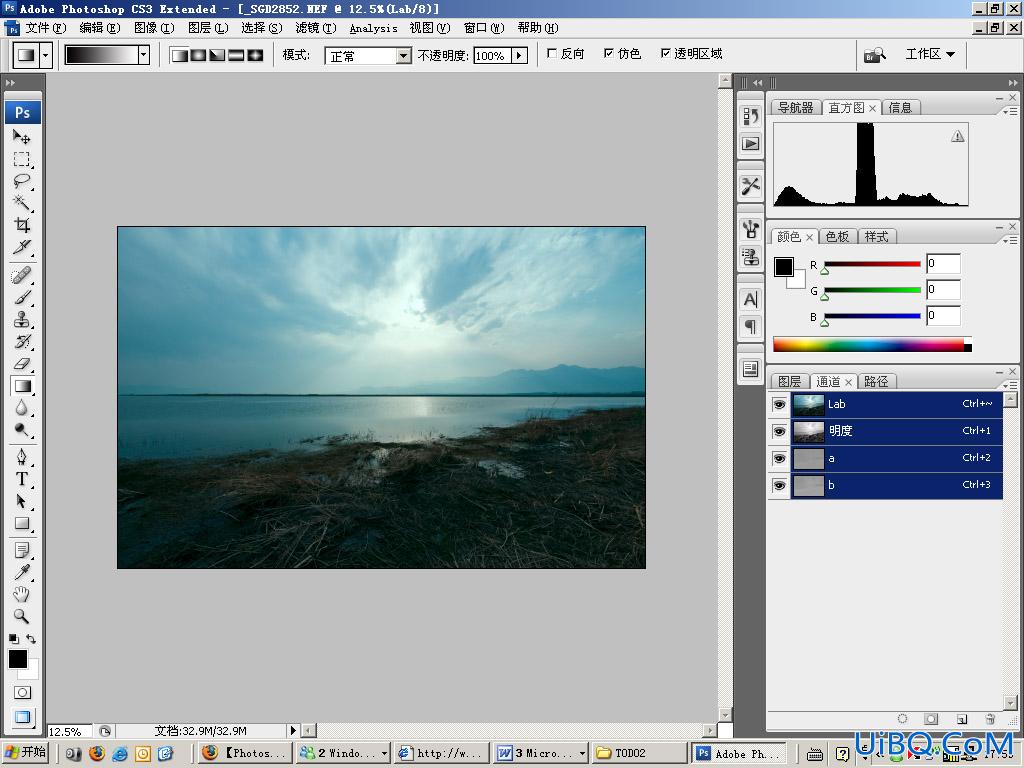Choose the linear gradient style
Image resolution: width=1024 pixels, height=768 pixels.
point(180,55)
